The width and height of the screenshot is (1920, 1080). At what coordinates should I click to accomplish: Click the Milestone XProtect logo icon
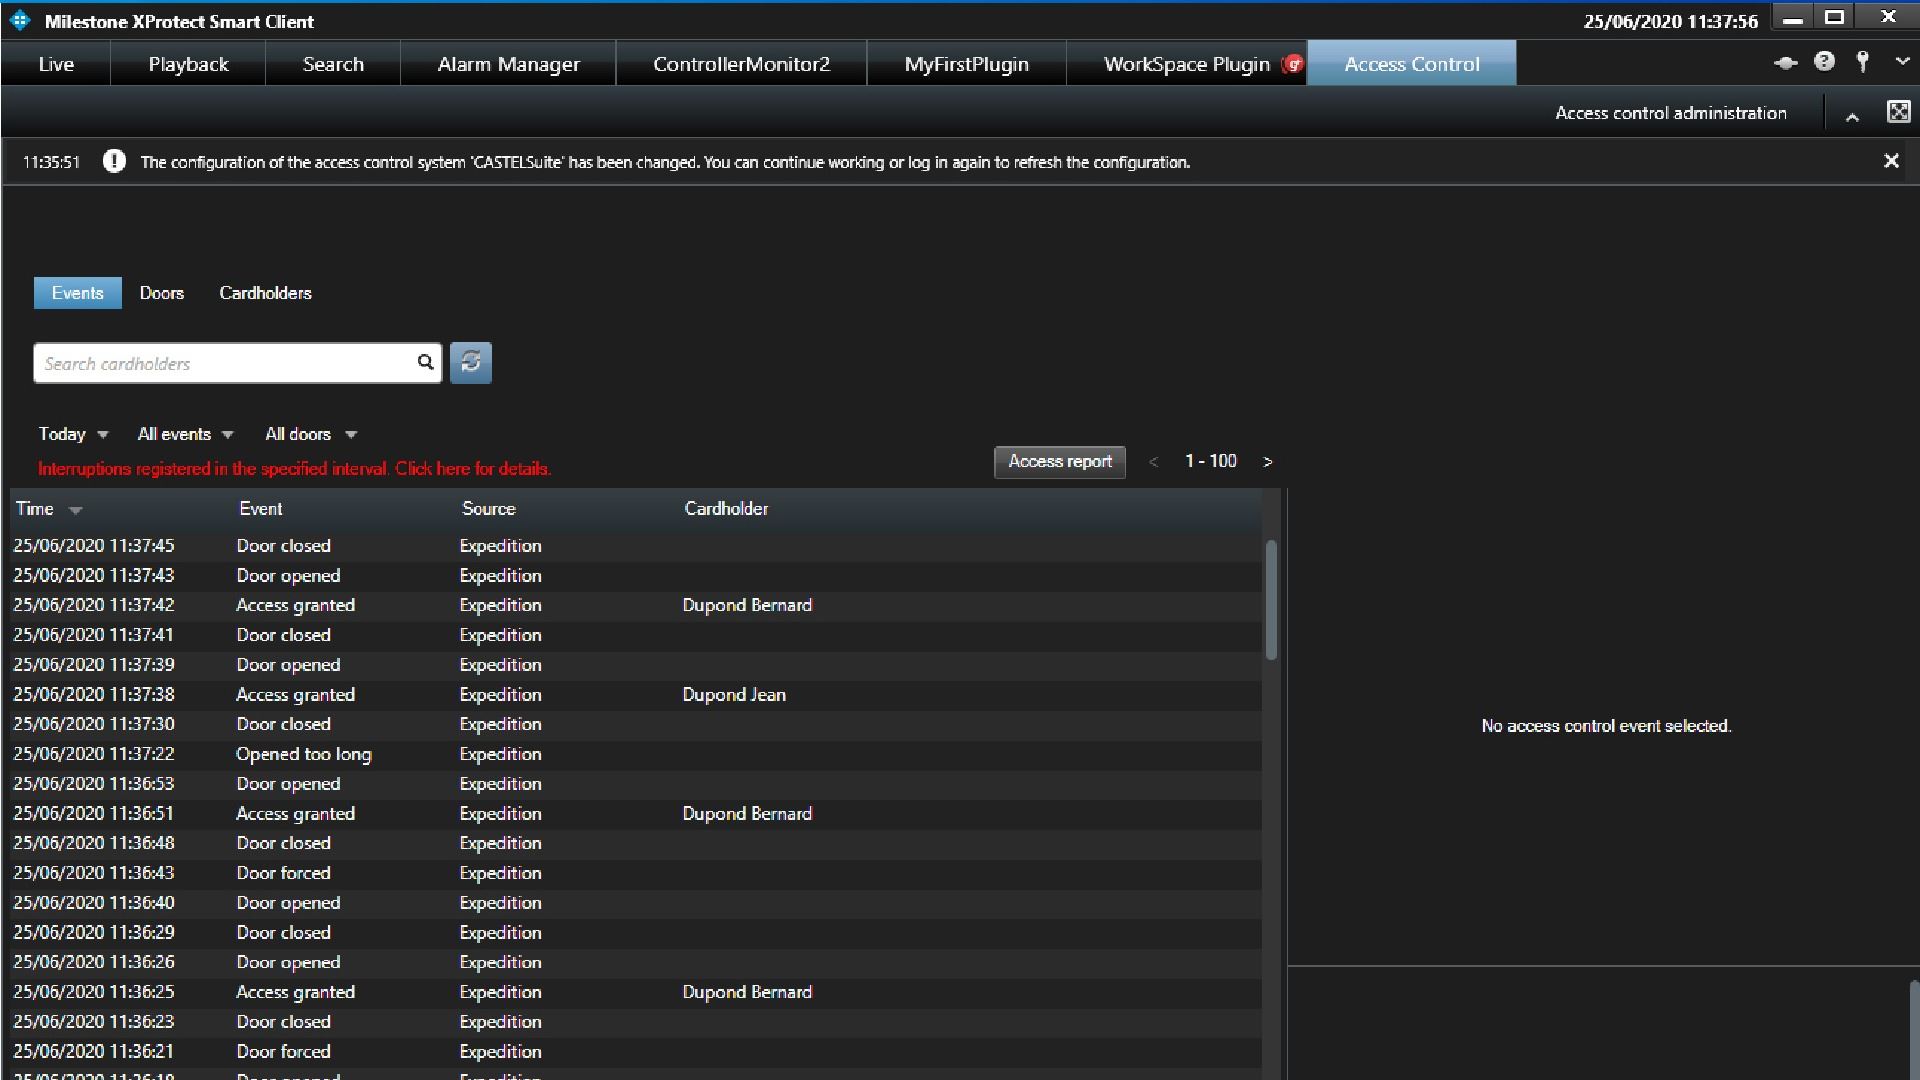point(20,20)
